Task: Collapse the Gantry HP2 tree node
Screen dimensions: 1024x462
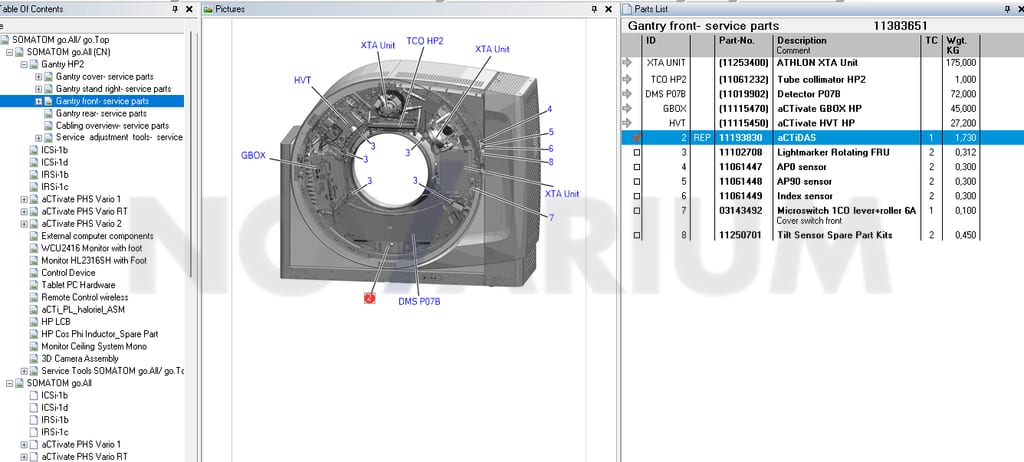Action: pyautogui.click(x=24, y=64)
